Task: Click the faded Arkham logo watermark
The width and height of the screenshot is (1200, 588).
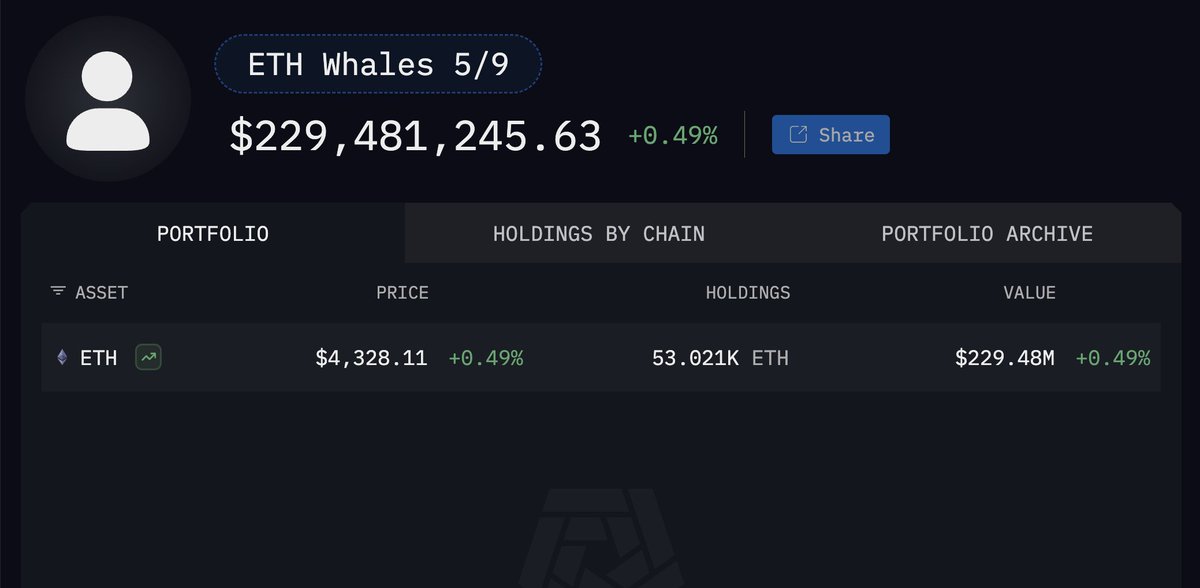Action: pyautogui.click(x=600, y=538)
